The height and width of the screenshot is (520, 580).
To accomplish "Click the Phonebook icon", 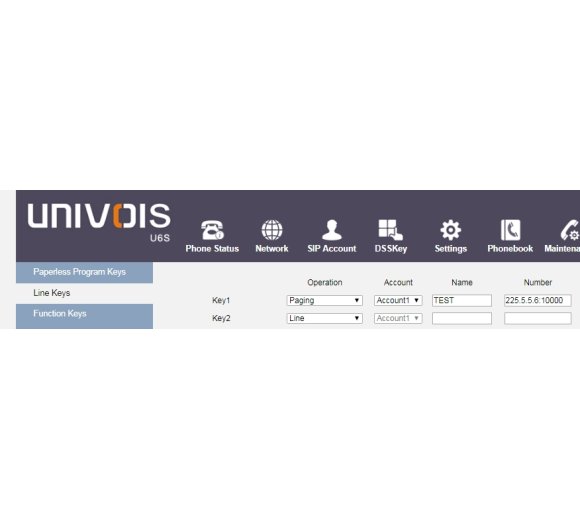I will tap(510, 230).
